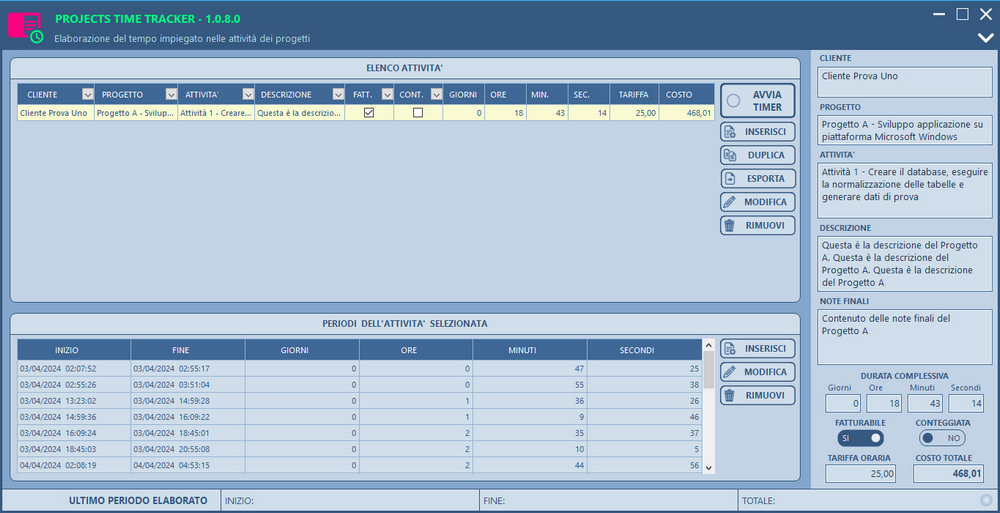Delete the selected period with Rimuovi
This screenshot has width=1000, height=513.
[757, 395]
